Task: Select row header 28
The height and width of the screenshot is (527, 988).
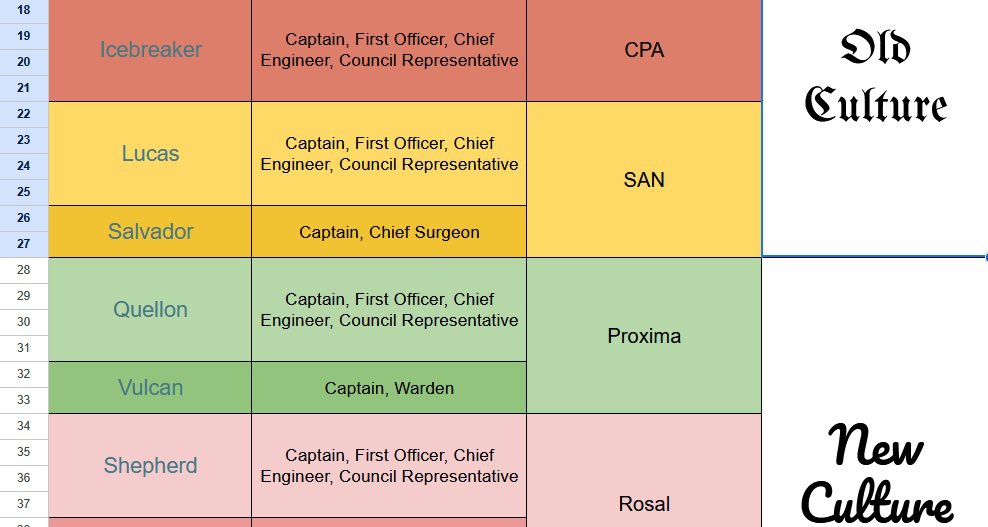Action: click(24, 270)
